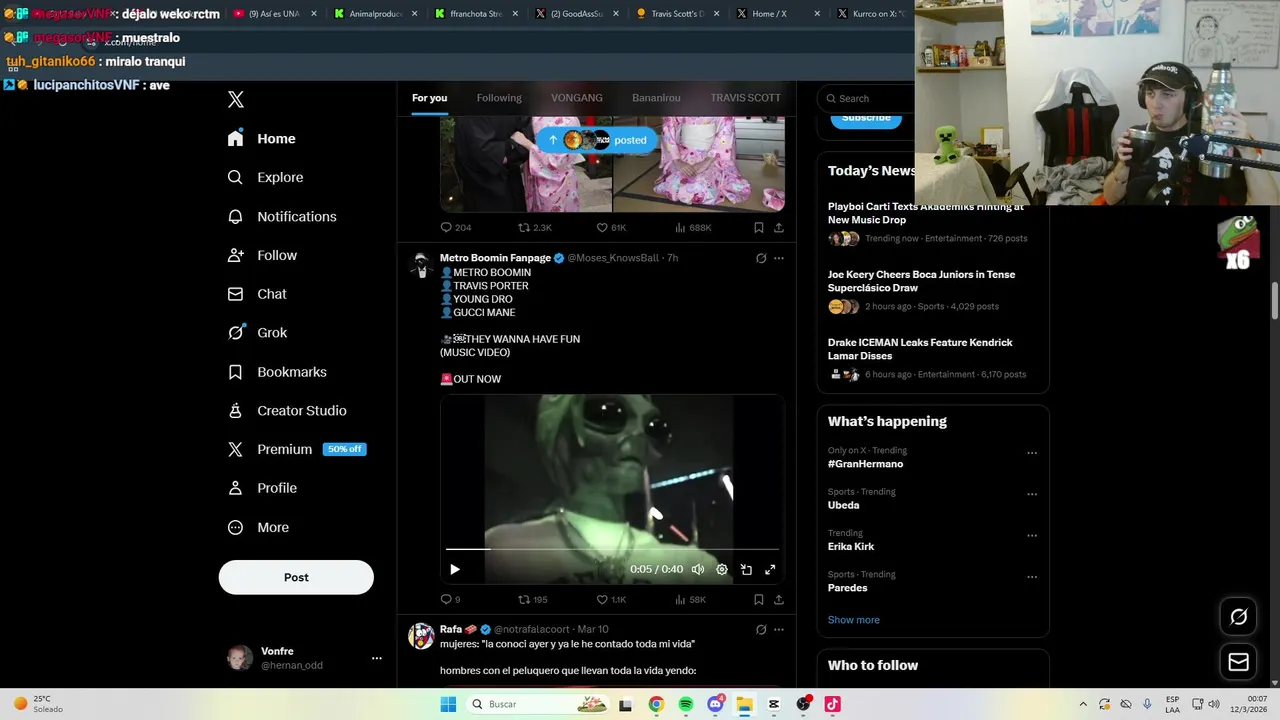Viewport: 1280px width, 720px height.
Task: Open Grok in sidebar
Action: [258, 333]
